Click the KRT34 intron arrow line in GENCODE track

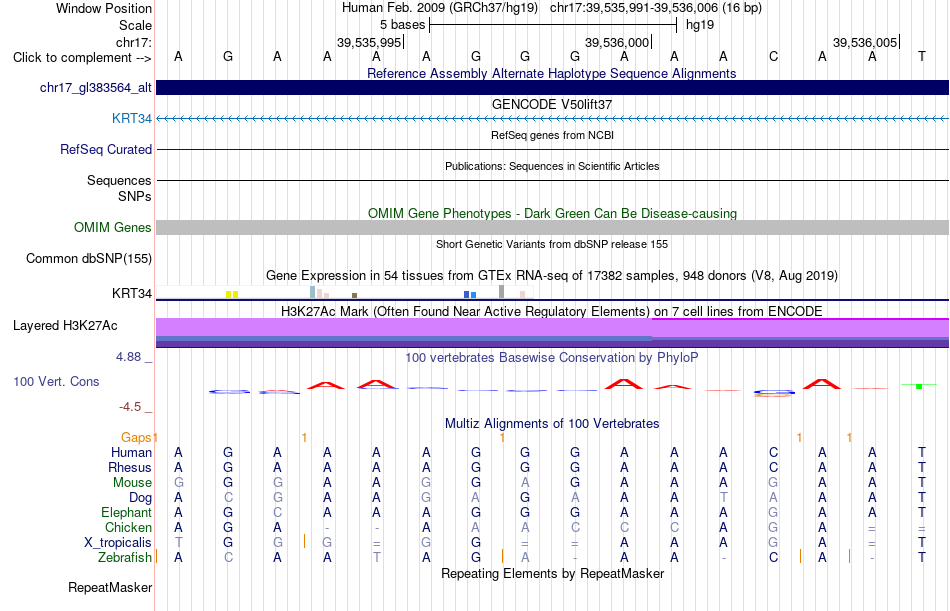click(552, 118)
